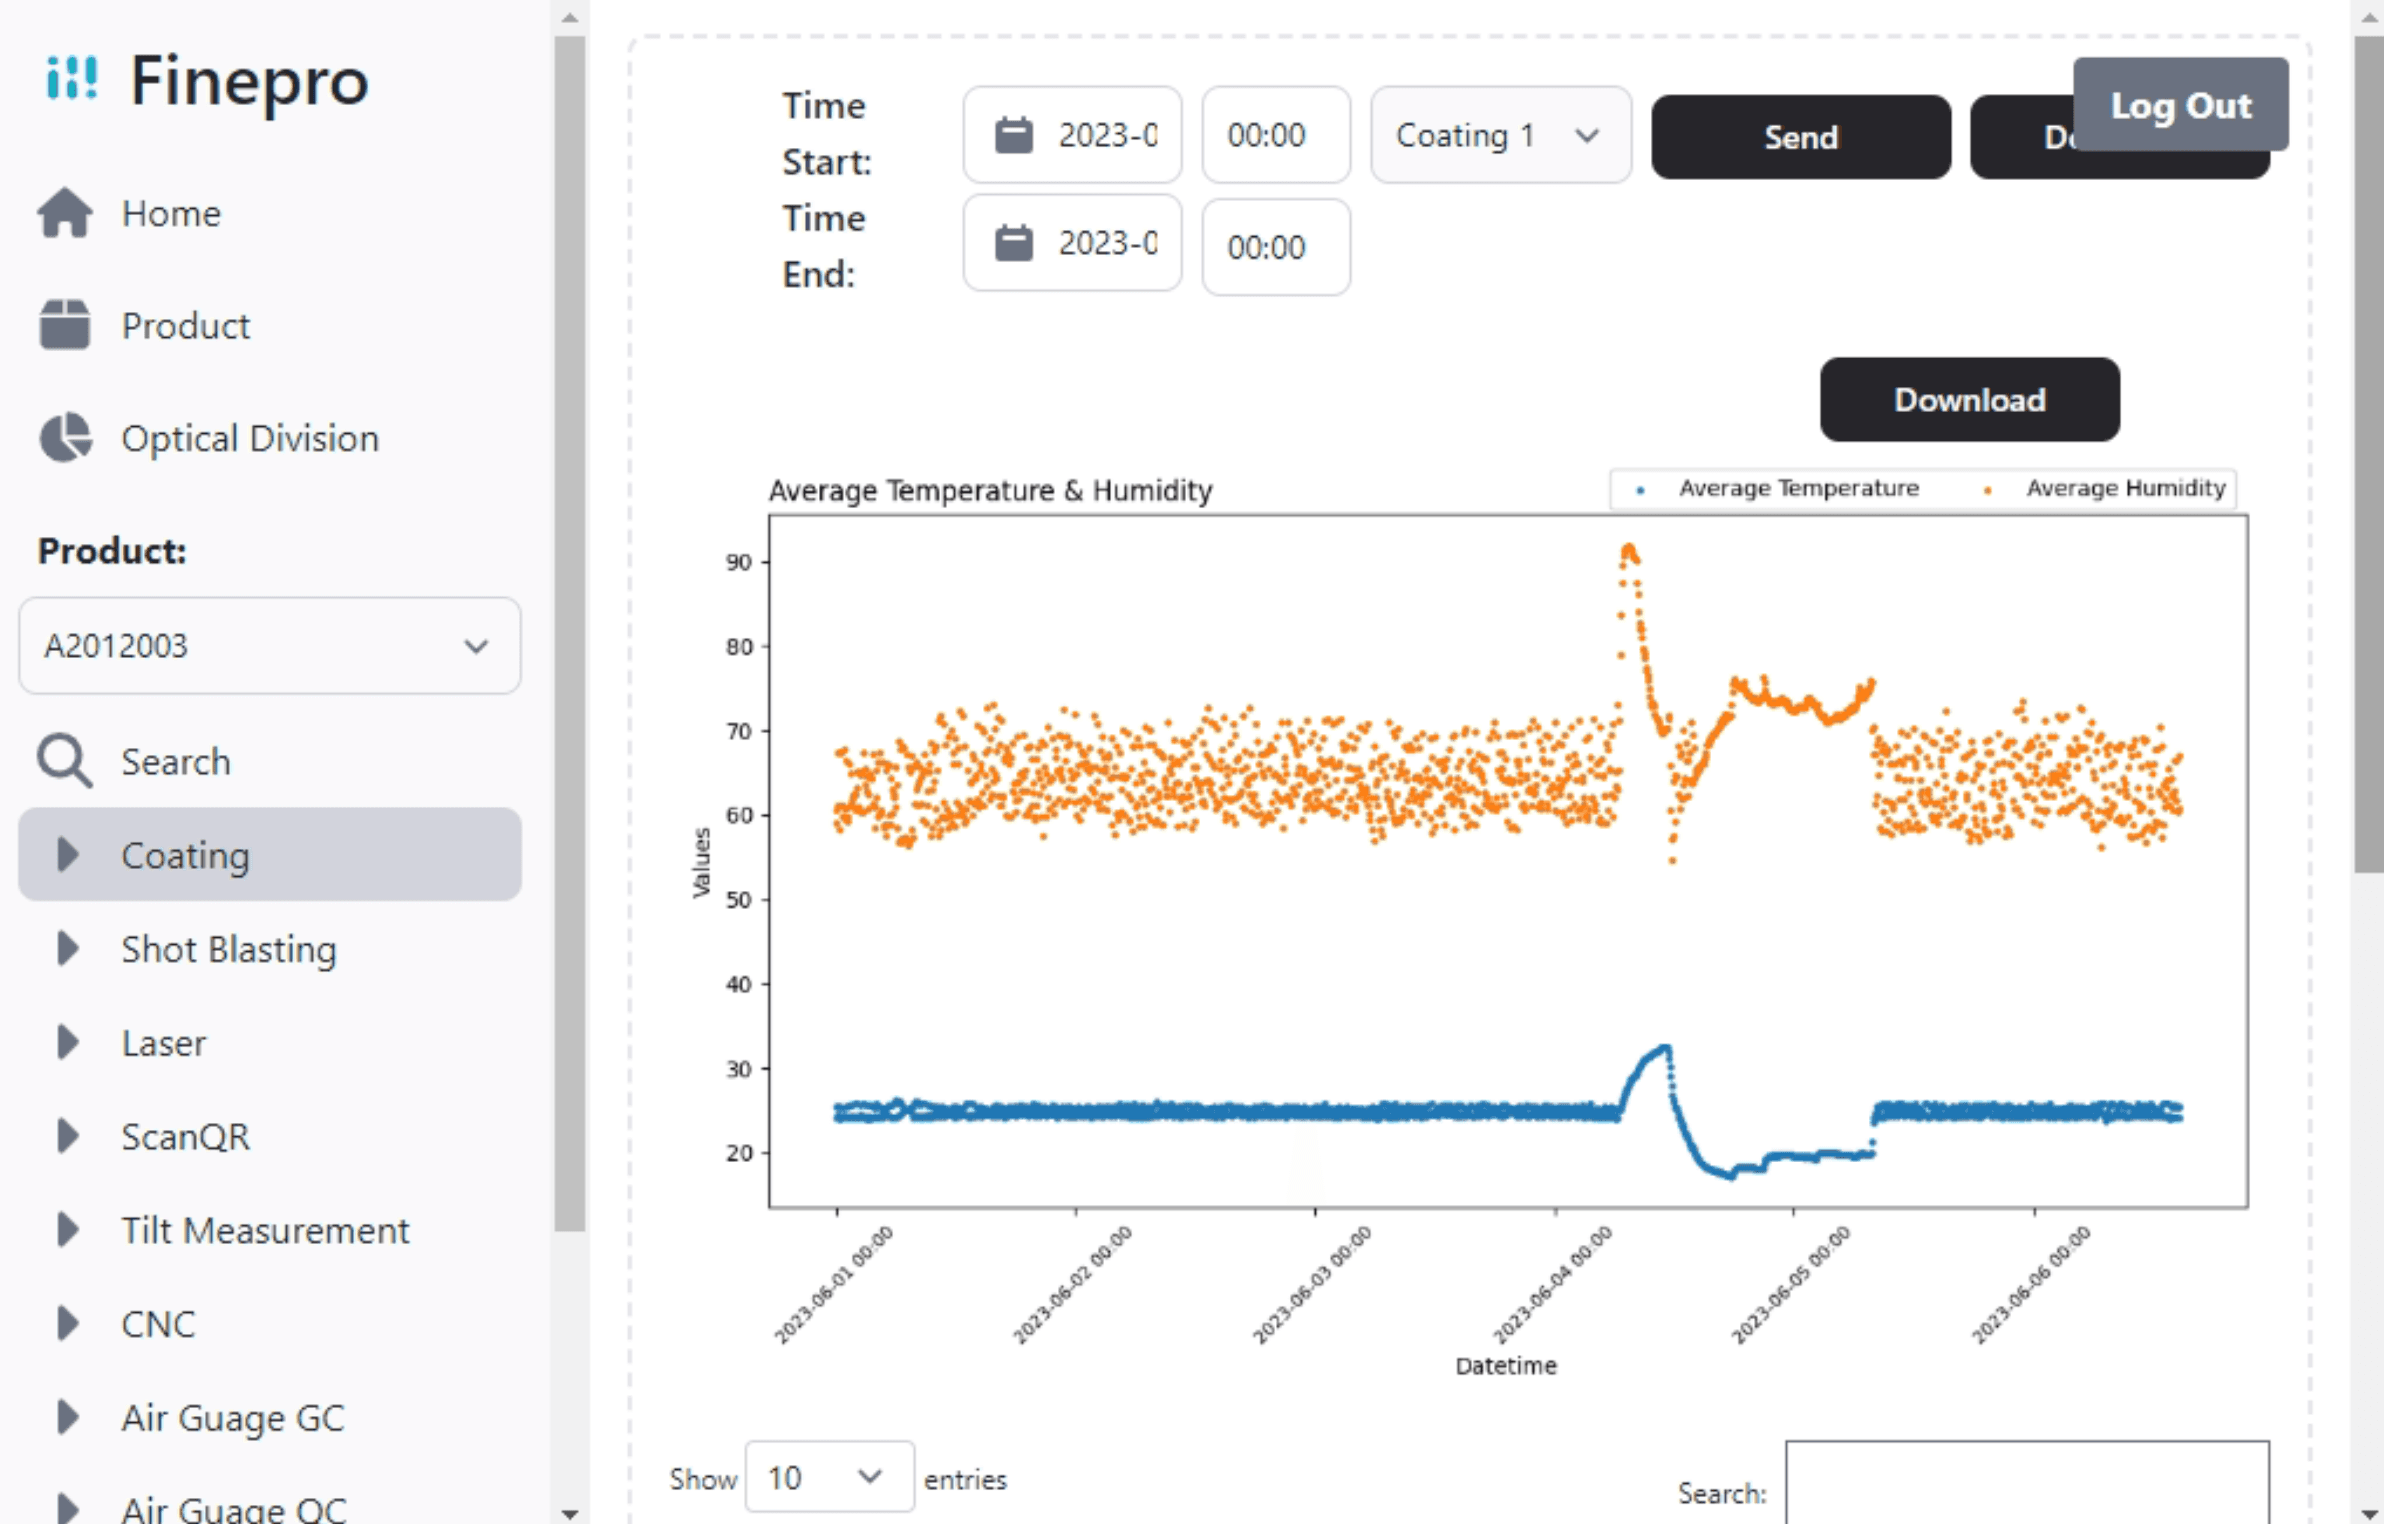Change the Show entries count dropdown

click(828, 1477)
